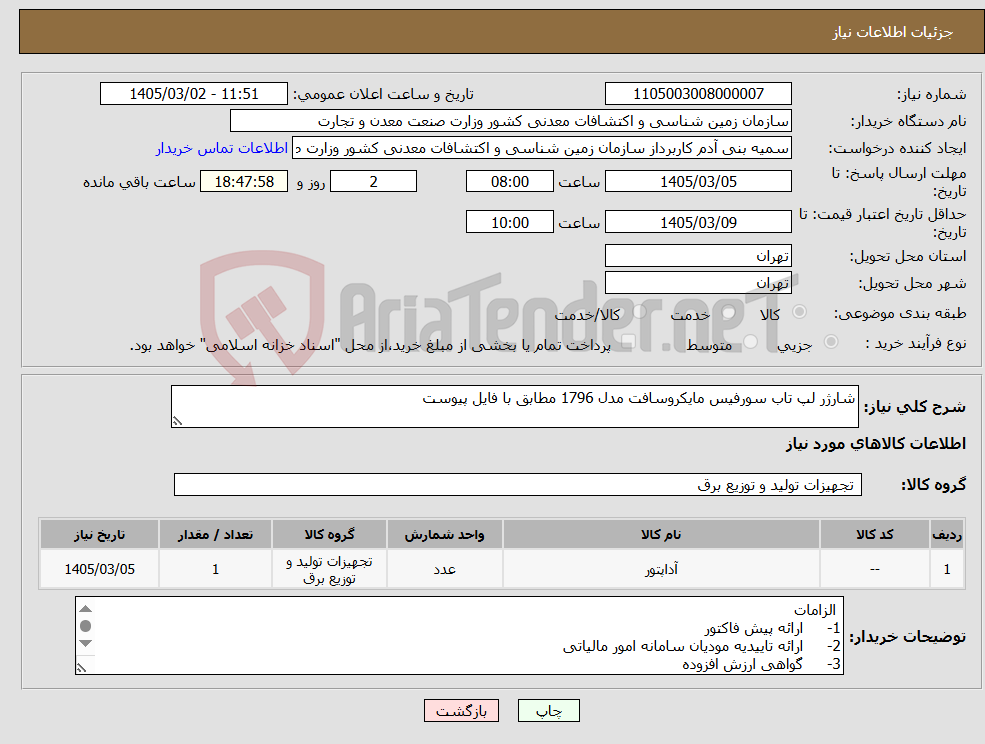Click resize handle of general description box

pos(177,421)
